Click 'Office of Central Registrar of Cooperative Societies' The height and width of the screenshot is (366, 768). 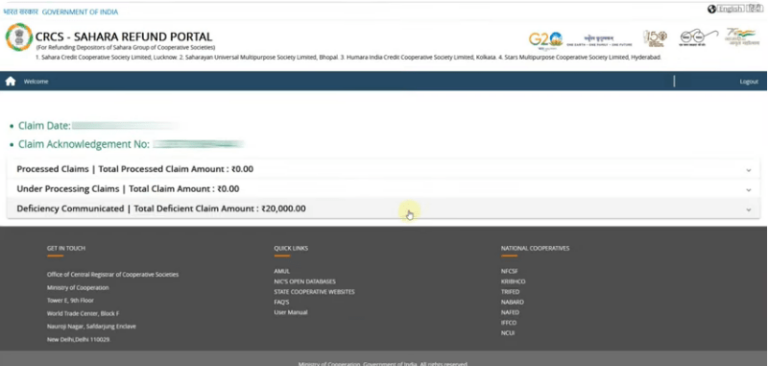(x=113, y=275)
